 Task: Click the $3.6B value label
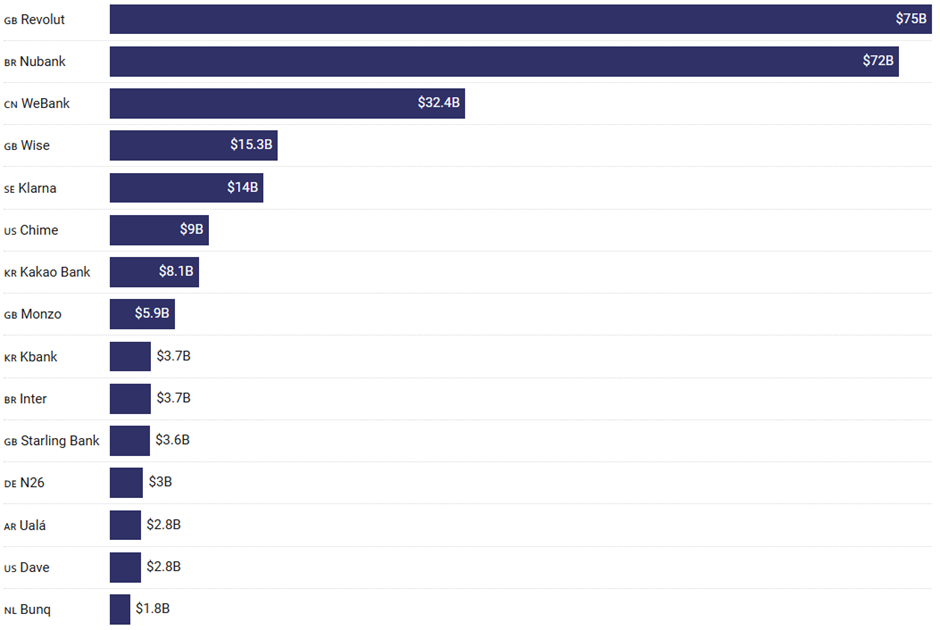[x=173, y=440]
